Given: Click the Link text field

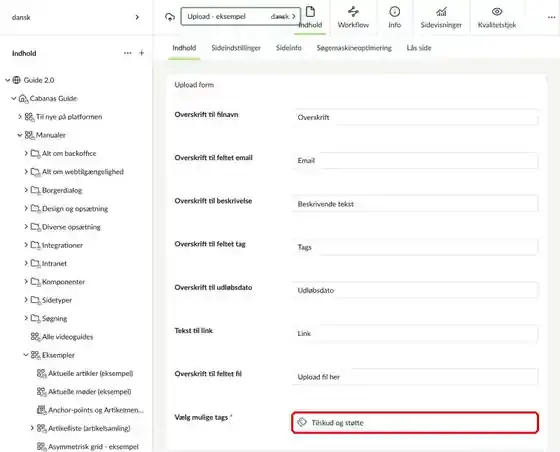Looking at the screenshot, I should click(x=415, y=333).
